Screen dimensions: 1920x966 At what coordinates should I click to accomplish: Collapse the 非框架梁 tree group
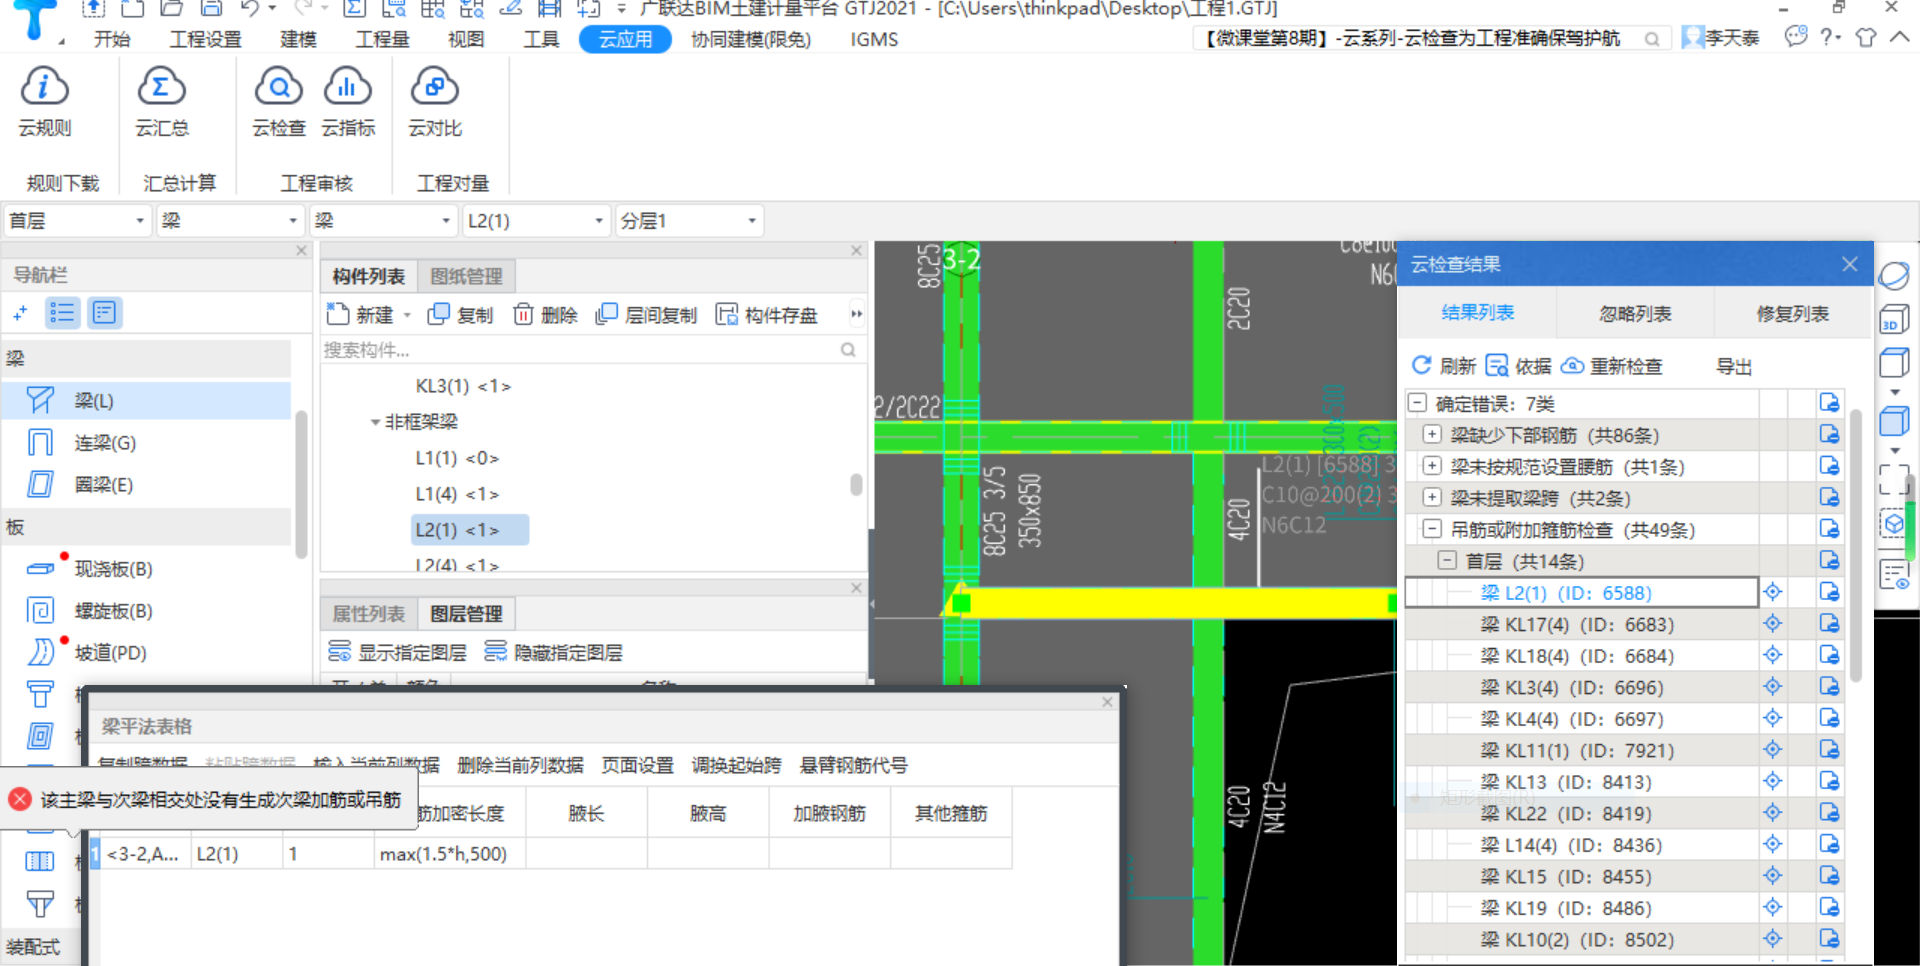coord(375,422)
